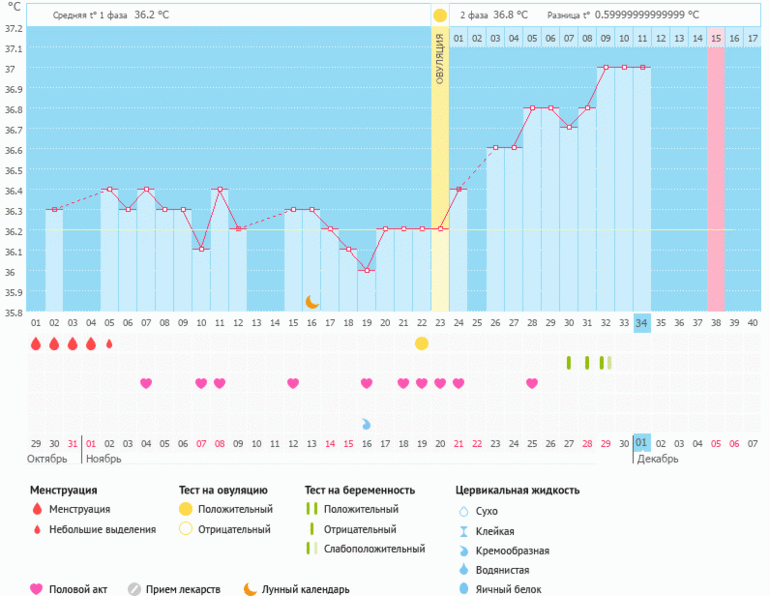The width and height of the screenshot is (770, 596).
Task: Click the positive ovulation test marker on day 22
Action: (x=421, y=343)
